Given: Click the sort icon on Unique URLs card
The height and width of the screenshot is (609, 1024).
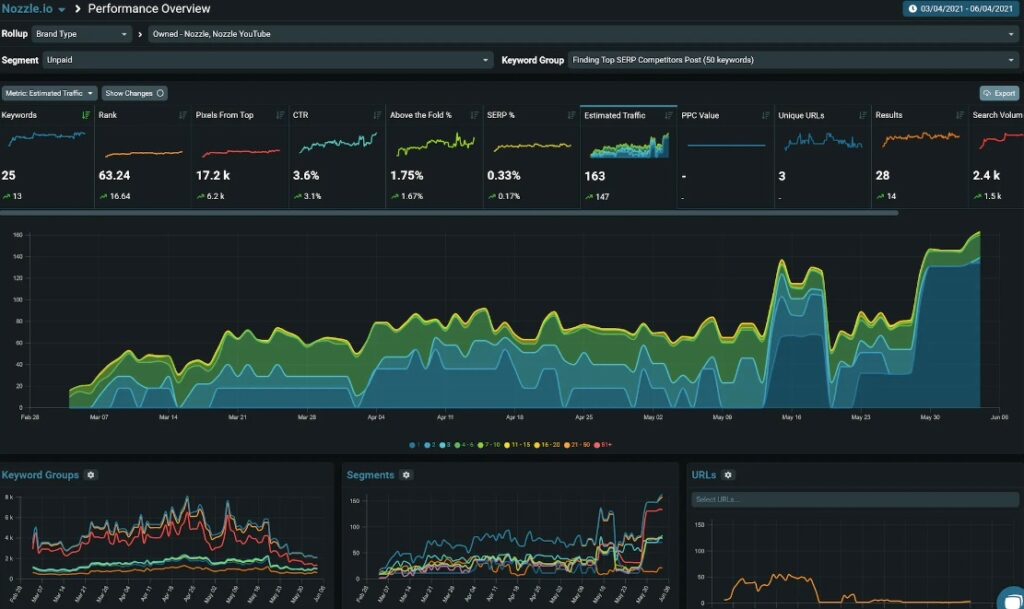Looking at the screenshot, I should click(x=863, y=116).
